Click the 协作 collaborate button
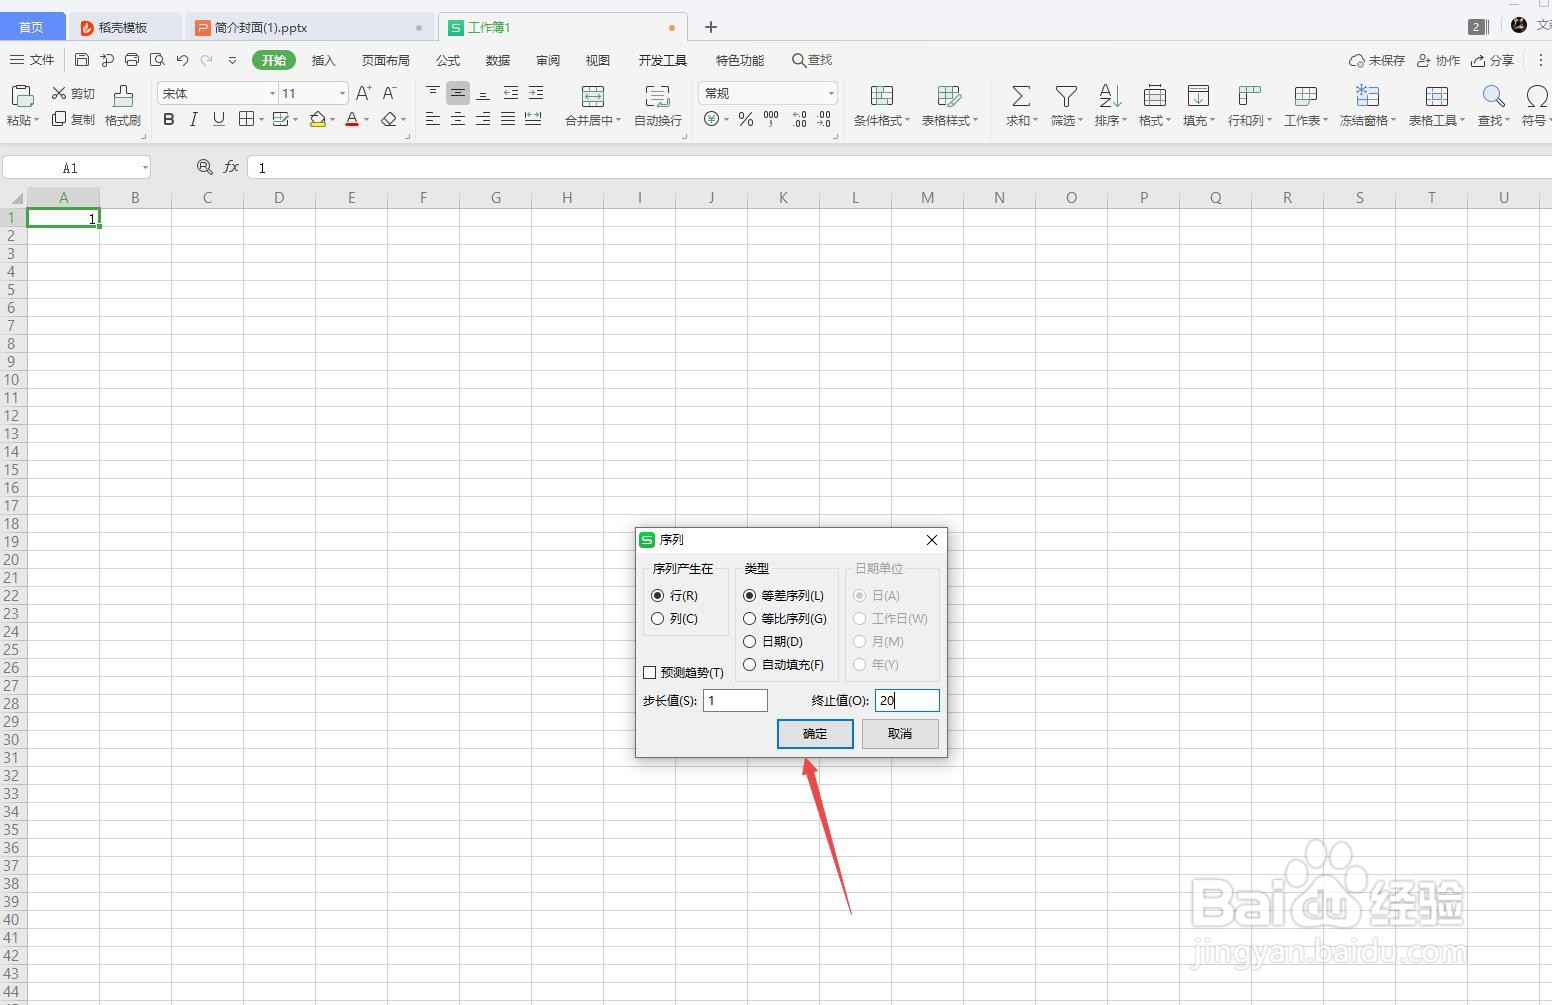Image resolution: width=1552 pixels, height=1005 pixels. coord(1439,60)
